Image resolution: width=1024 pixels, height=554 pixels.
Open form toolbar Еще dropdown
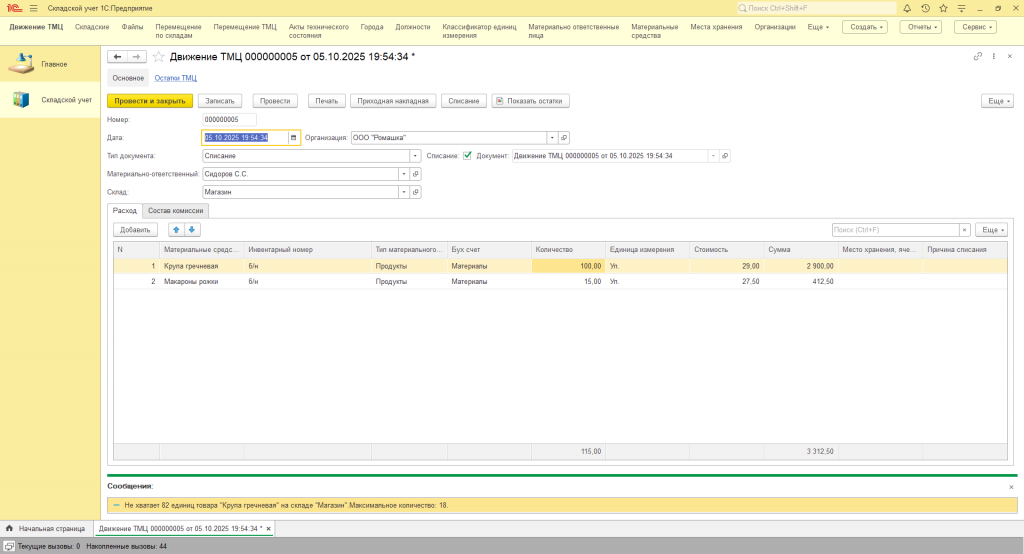tap(997, 101)
